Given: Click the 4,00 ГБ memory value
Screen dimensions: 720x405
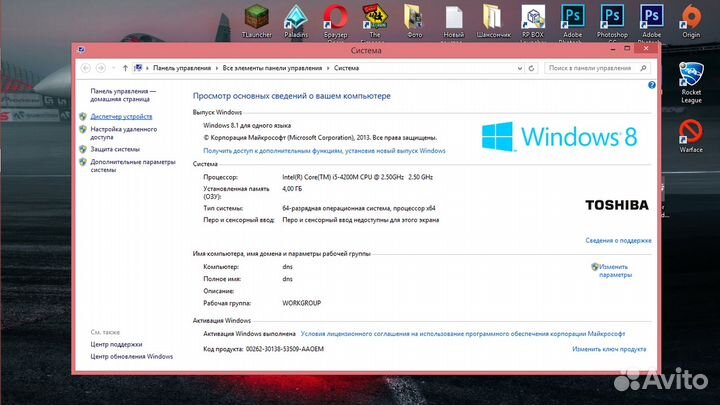Looking at the screenshot, I should click(x=292, y=189).
